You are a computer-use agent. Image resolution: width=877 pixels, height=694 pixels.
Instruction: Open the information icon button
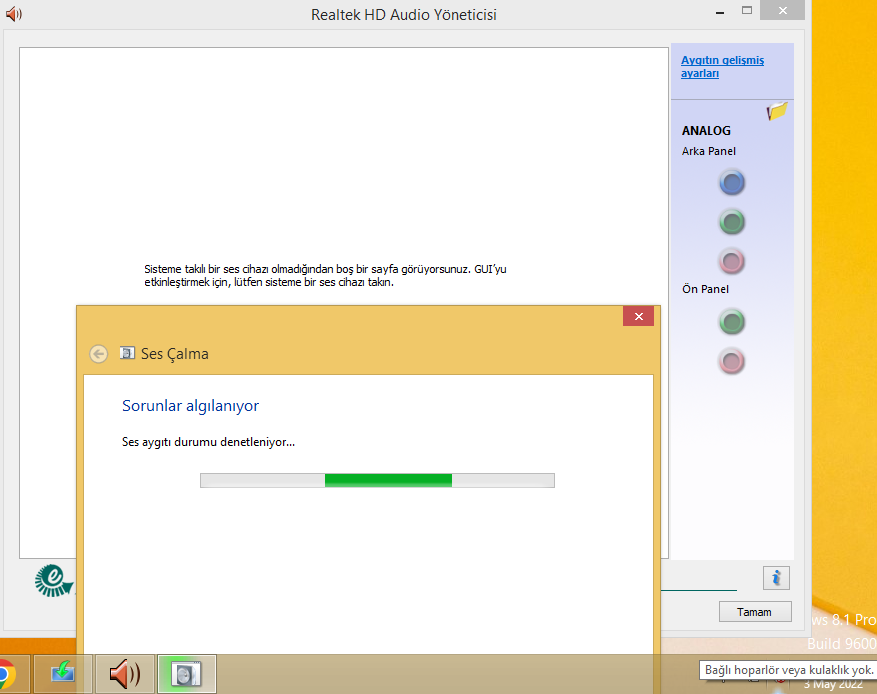776,578
